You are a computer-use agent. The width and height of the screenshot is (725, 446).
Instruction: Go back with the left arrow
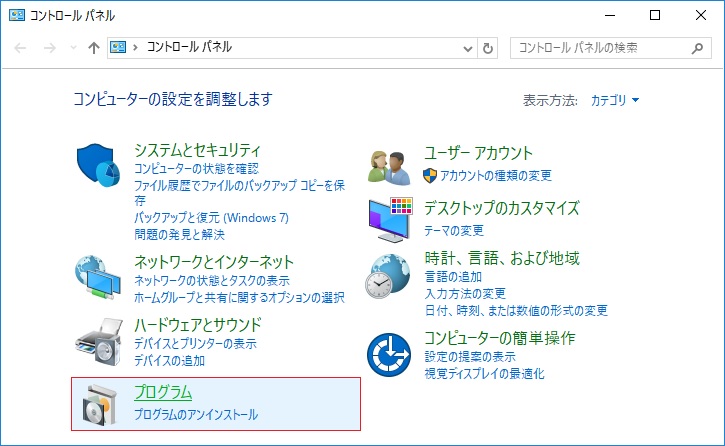click(20, 48)
